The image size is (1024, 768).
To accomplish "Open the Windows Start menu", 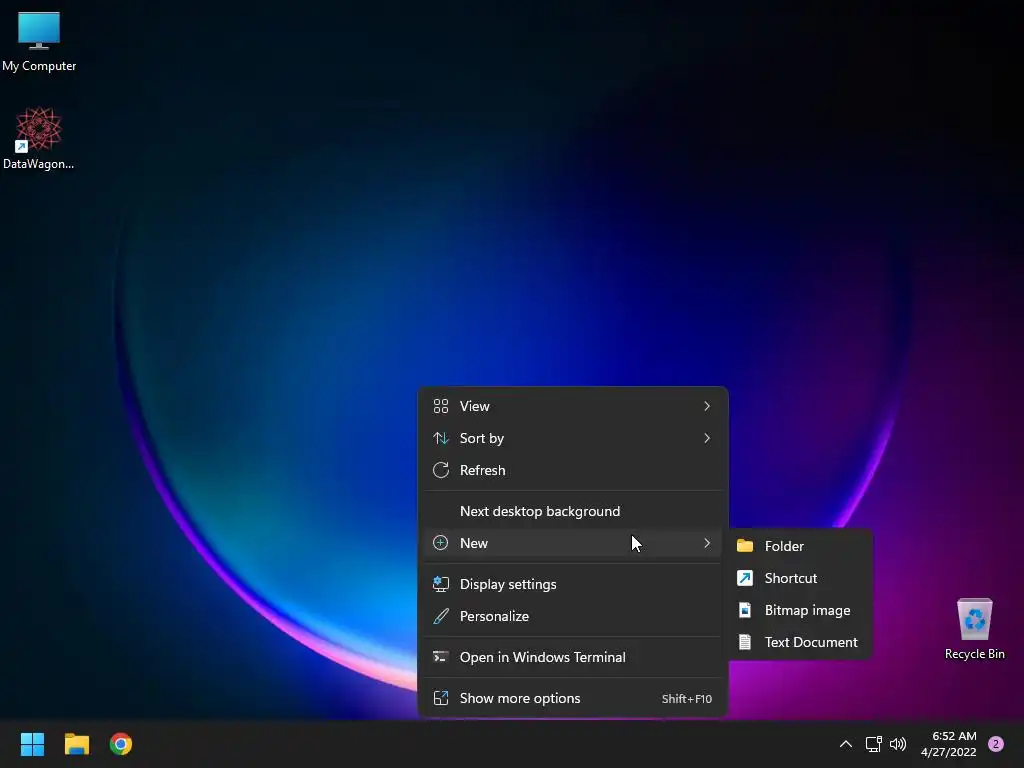I will 32,744.
